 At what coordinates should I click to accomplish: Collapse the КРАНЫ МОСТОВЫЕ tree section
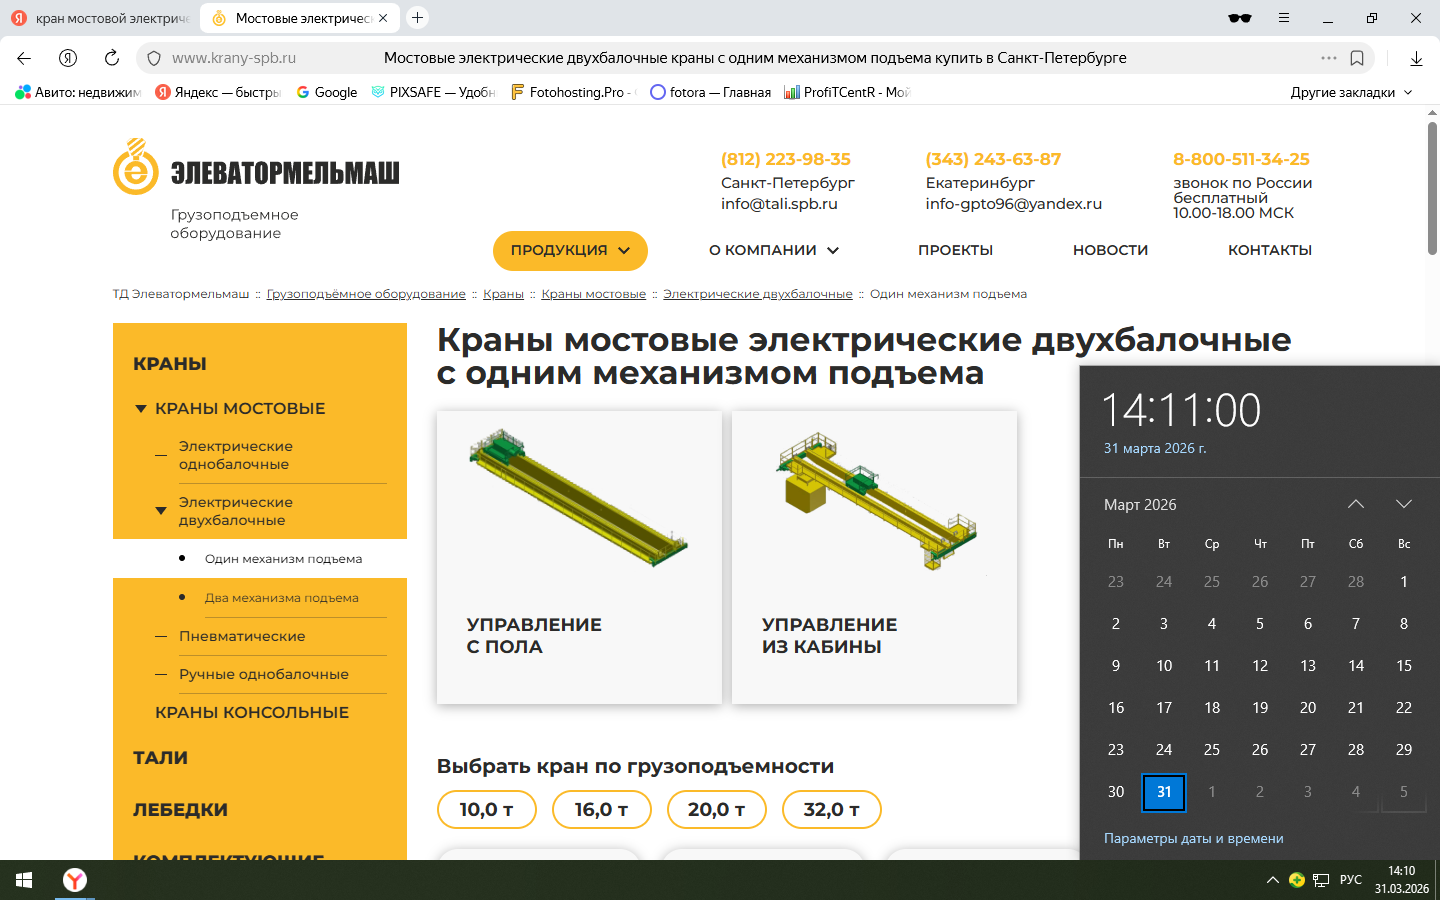click(x=141, y=409)
